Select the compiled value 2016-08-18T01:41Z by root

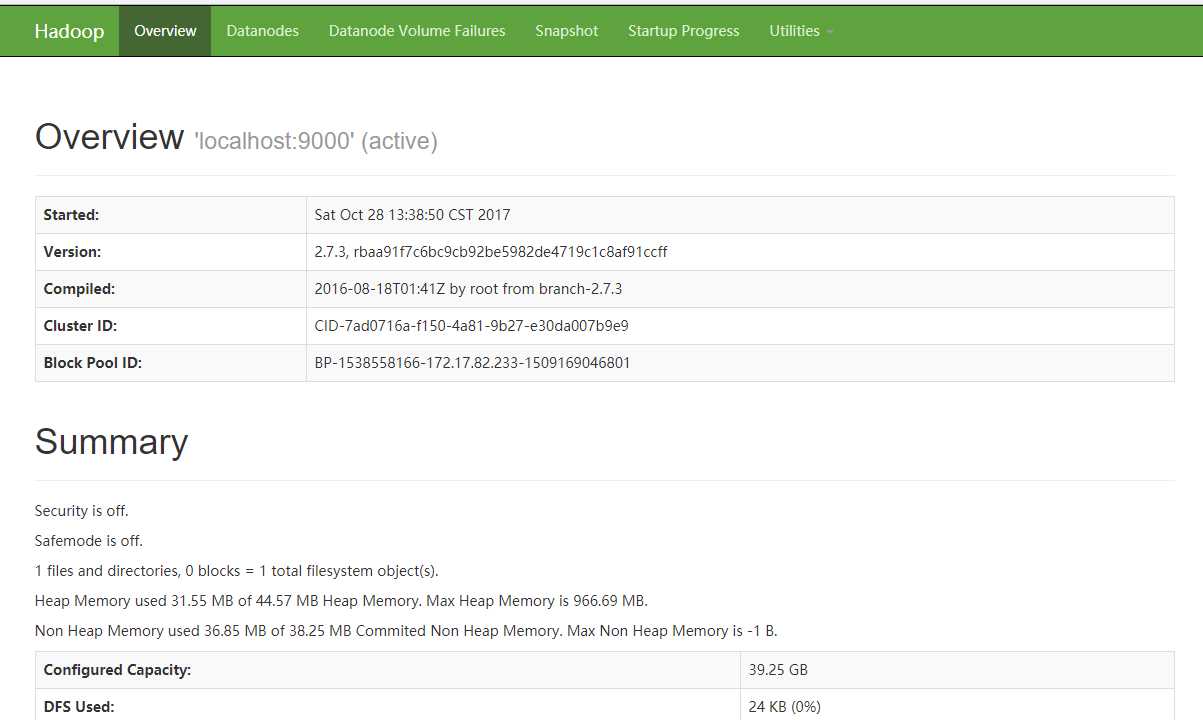tap(468, 289)
